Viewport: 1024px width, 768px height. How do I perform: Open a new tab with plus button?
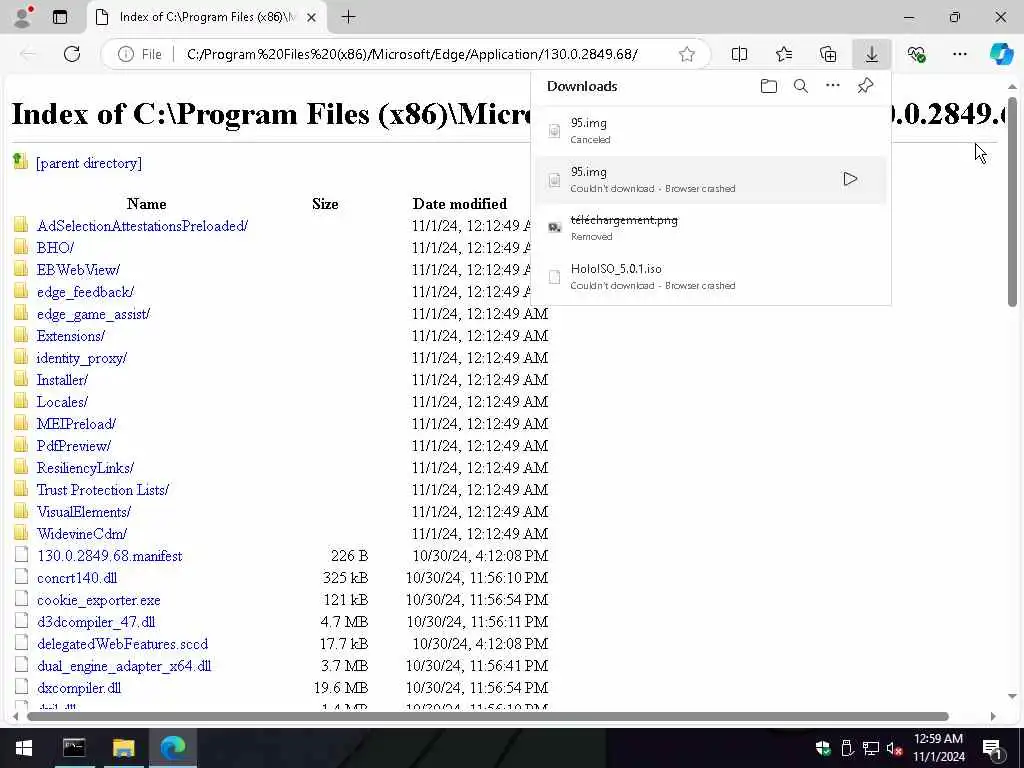click(349, 17)
